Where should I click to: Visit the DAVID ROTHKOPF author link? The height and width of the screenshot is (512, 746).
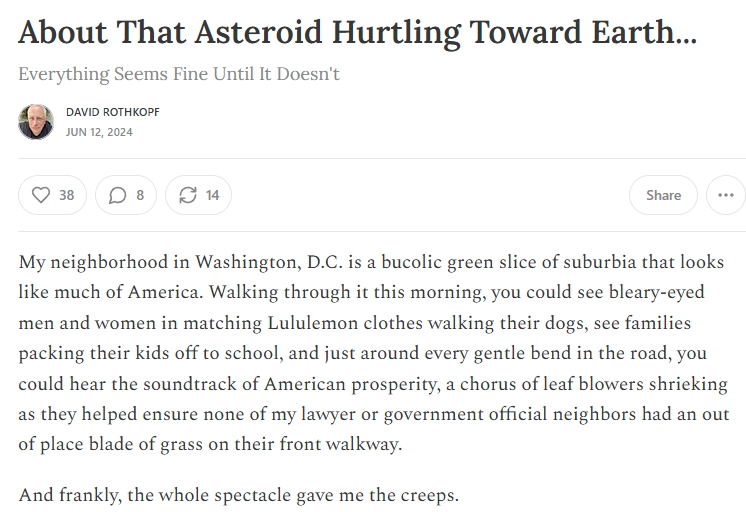pyautogui.click(x=113, y=112)
